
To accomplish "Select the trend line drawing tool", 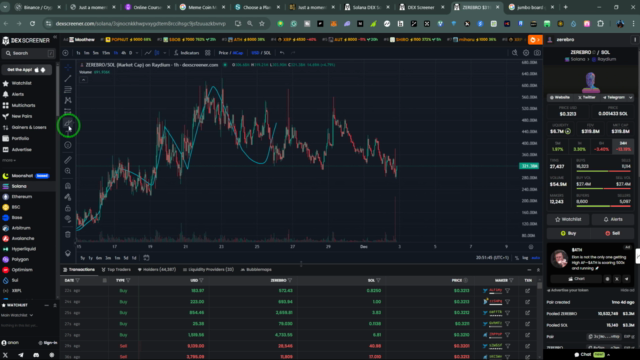I will pos(68,78).
